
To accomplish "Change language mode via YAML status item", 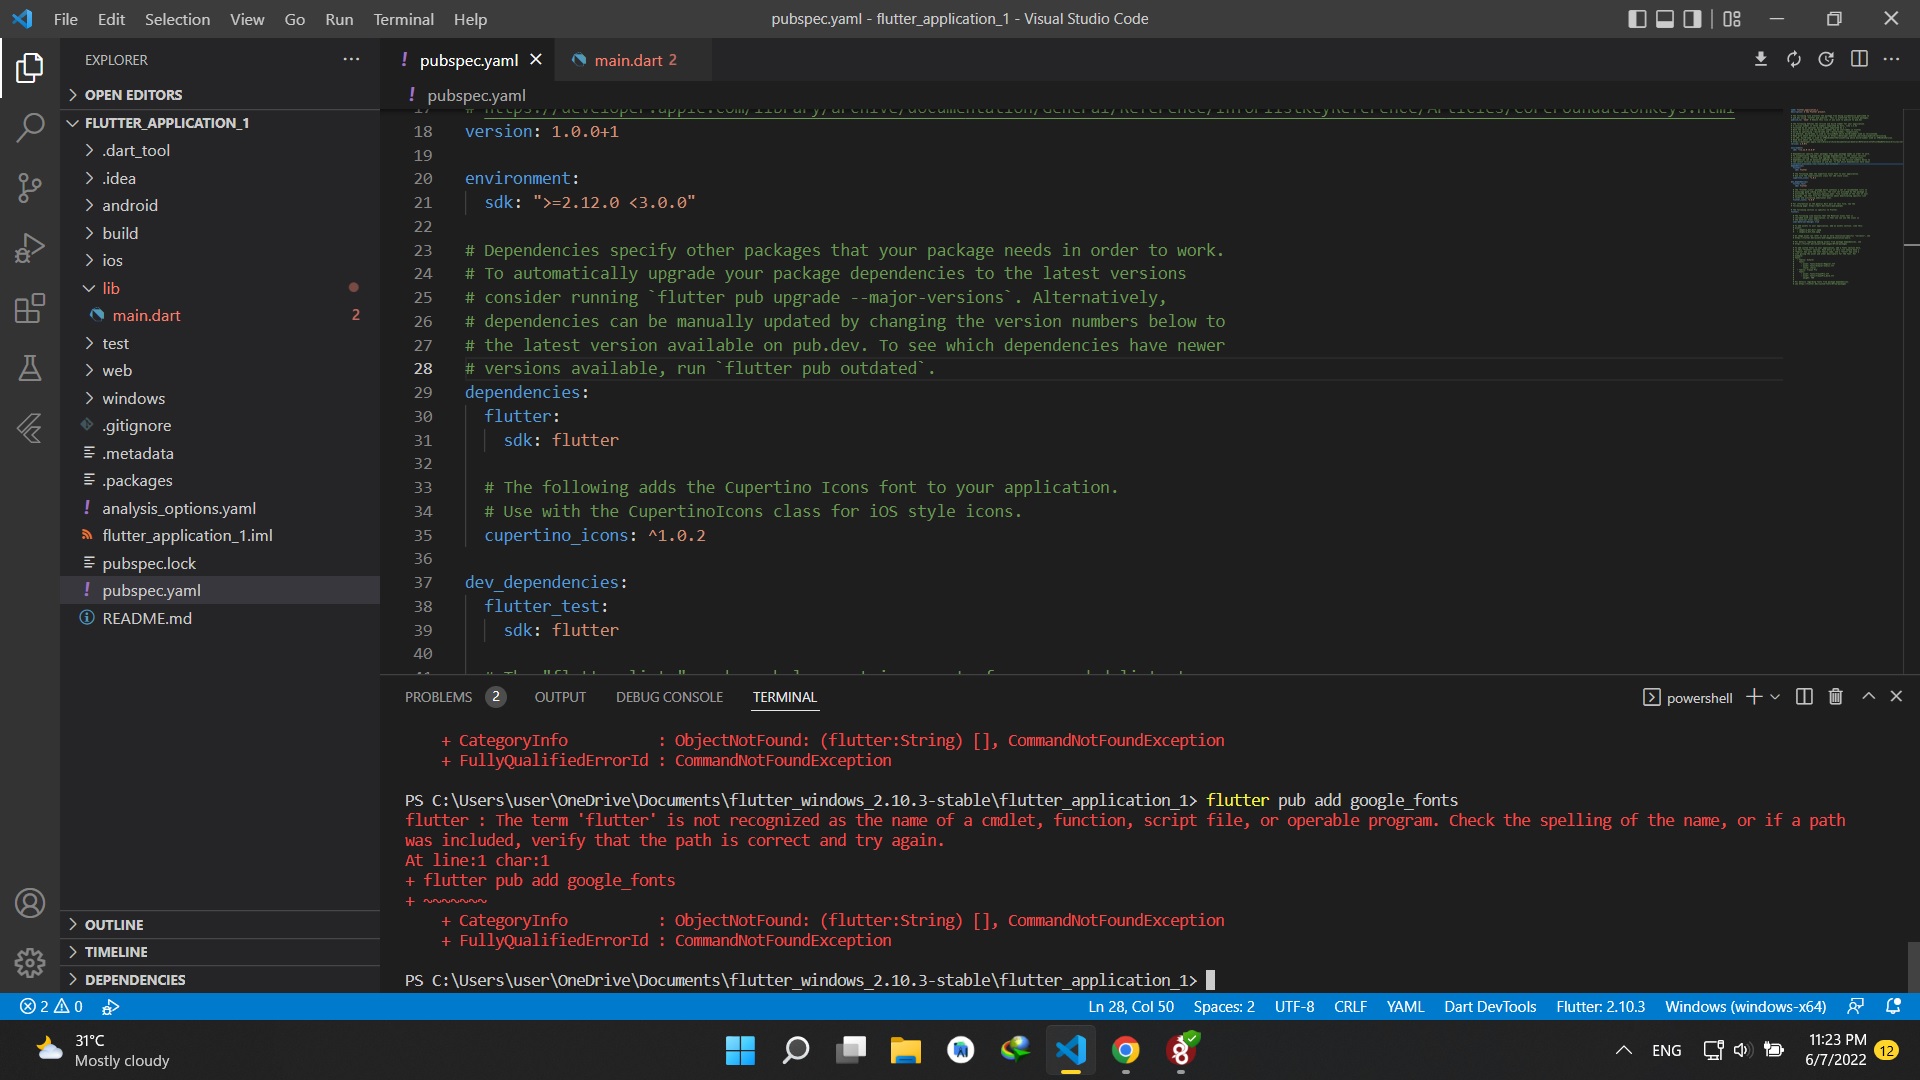I will 1405,1007.
